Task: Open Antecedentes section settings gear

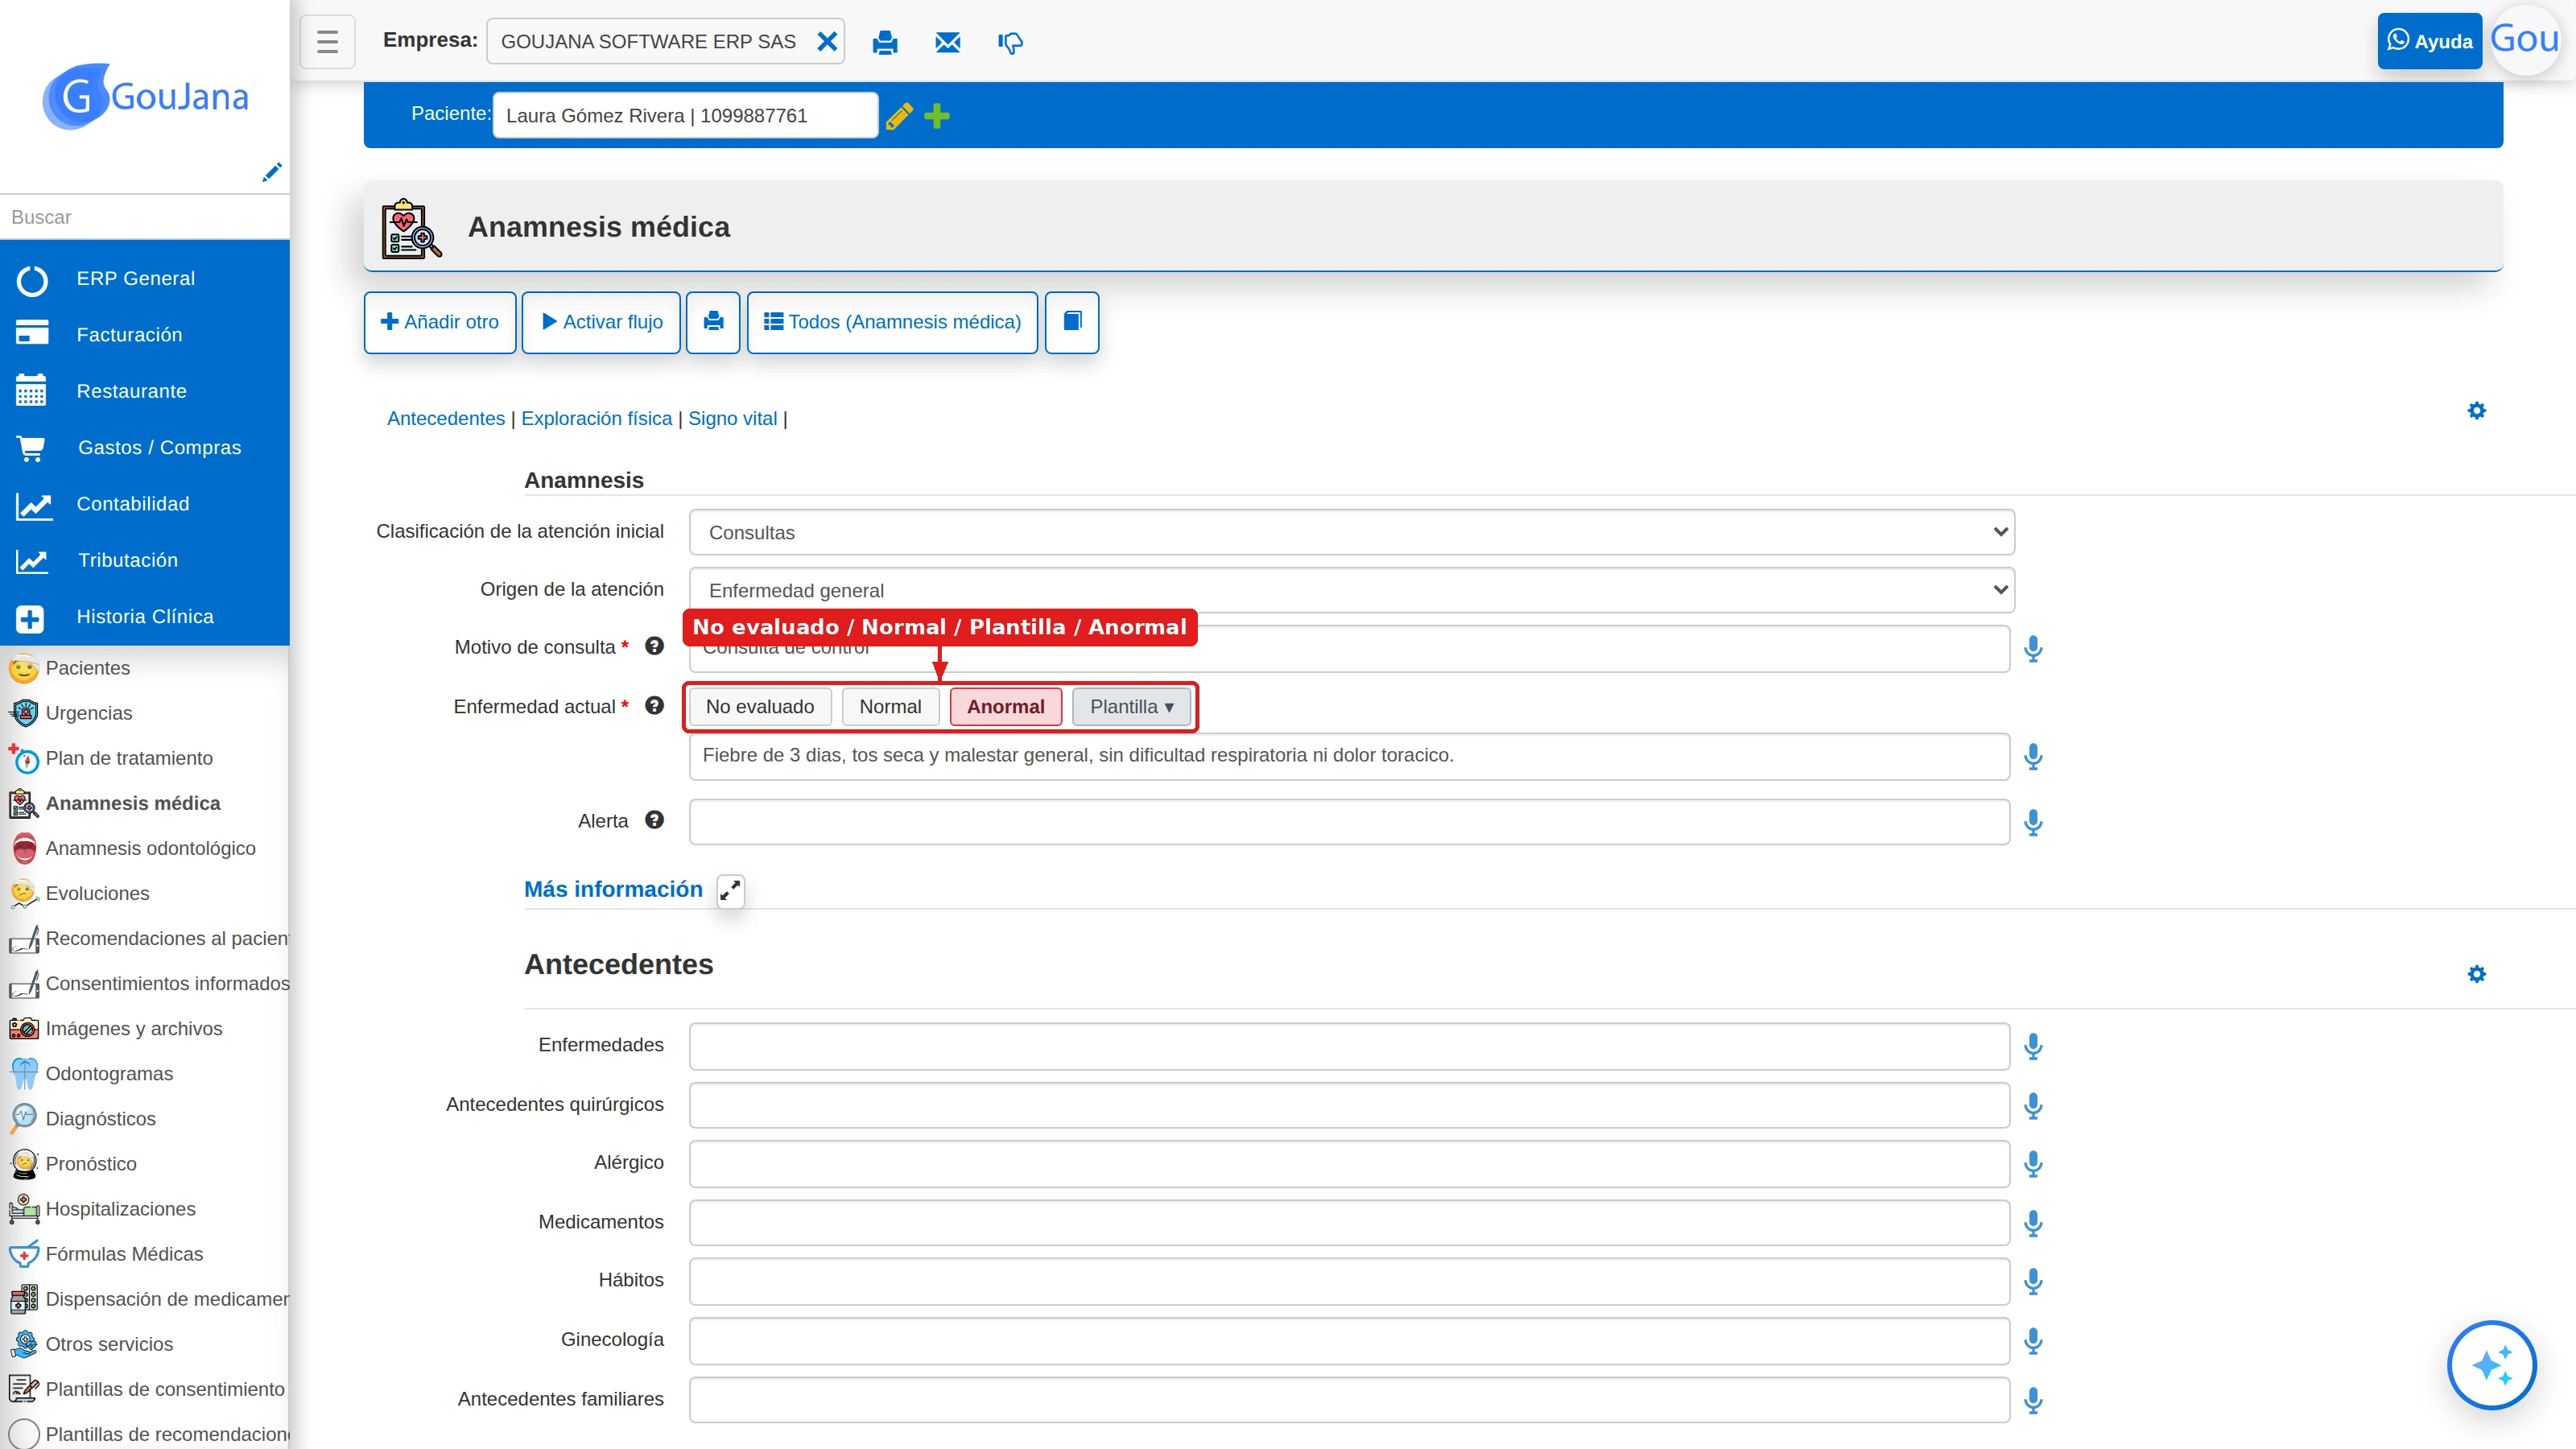Action: pyautogui.click(x=2476, y=974)
